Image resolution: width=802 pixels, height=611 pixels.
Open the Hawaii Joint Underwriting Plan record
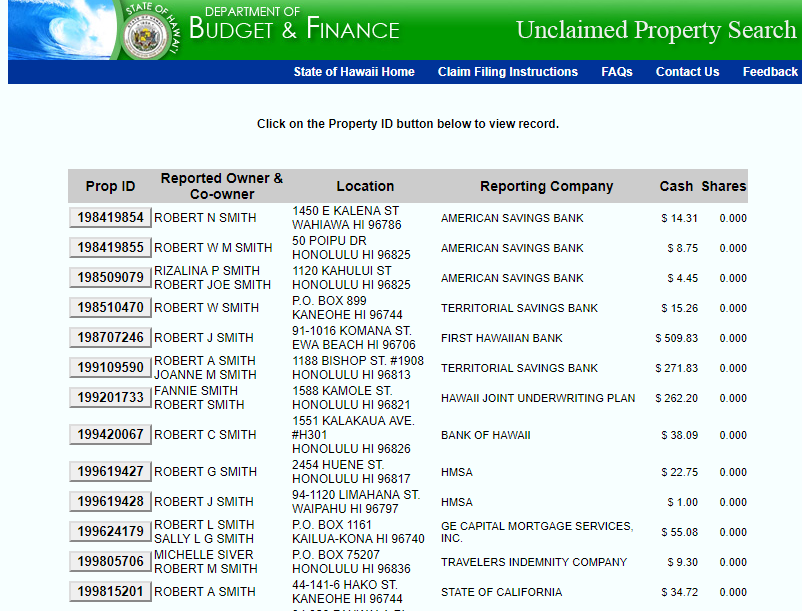110,397
